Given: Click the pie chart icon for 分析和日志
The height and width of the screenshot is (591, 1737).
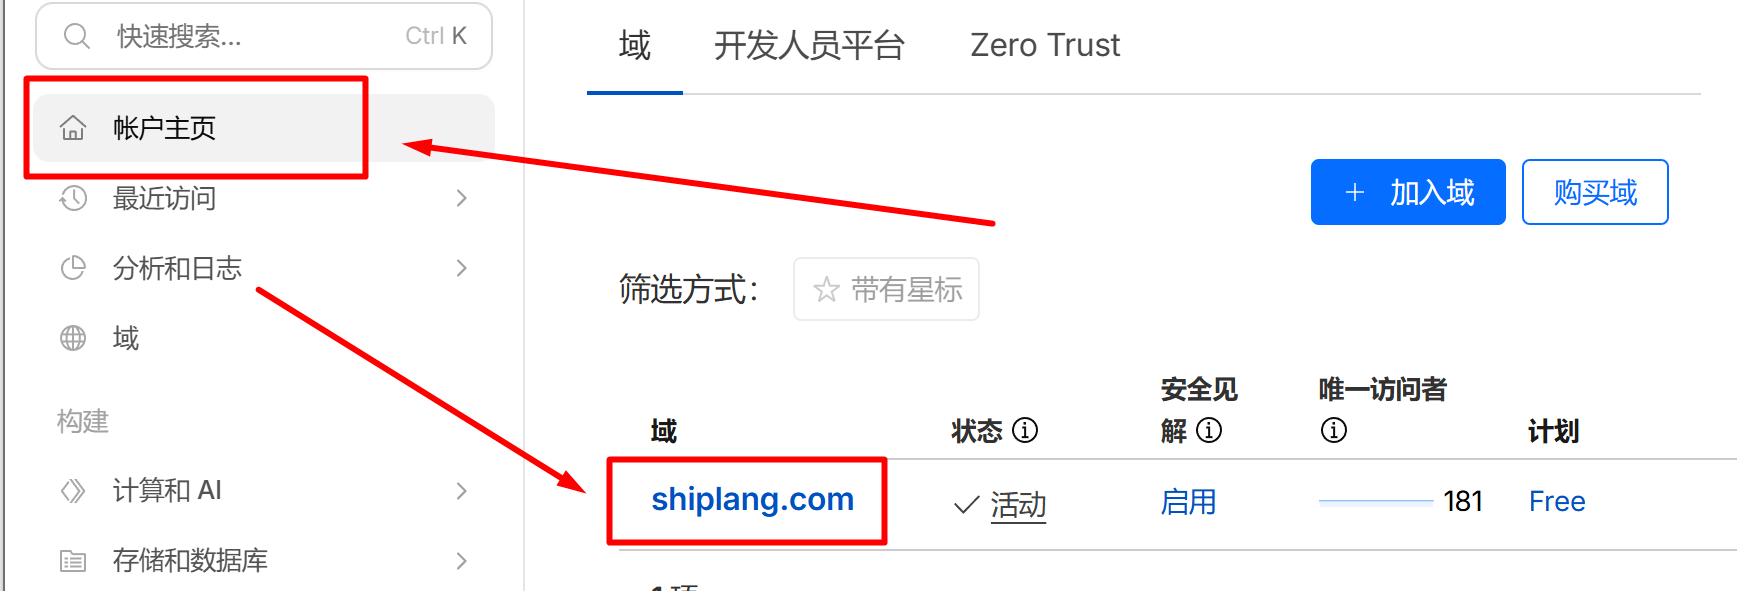Looking at the screenshot, I should point(73,268).
